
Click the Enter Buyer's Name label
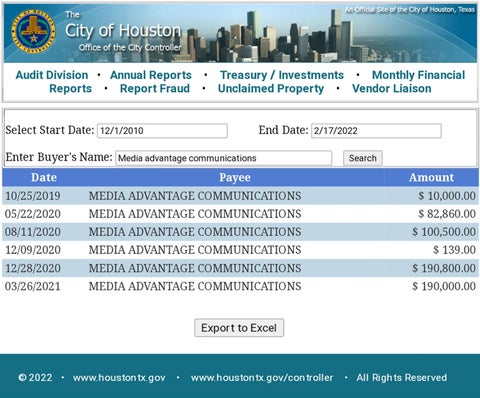[x=59, y=157]
